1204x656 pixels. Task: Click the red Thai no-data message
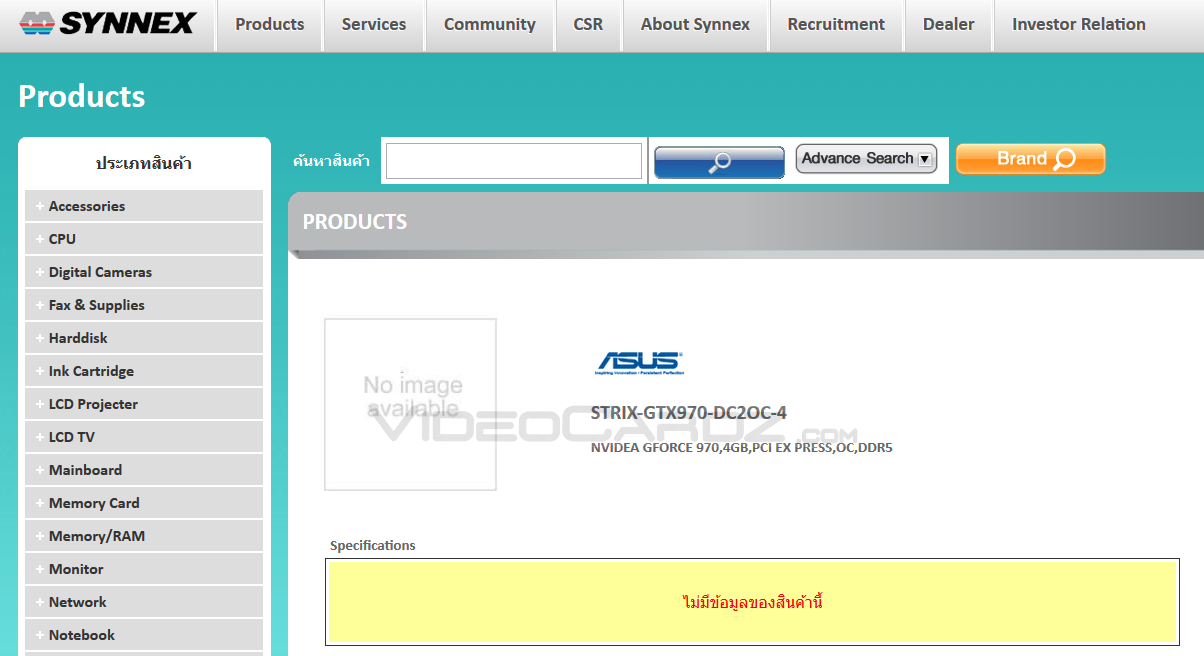pyautogui.click(x=752, y=602)
